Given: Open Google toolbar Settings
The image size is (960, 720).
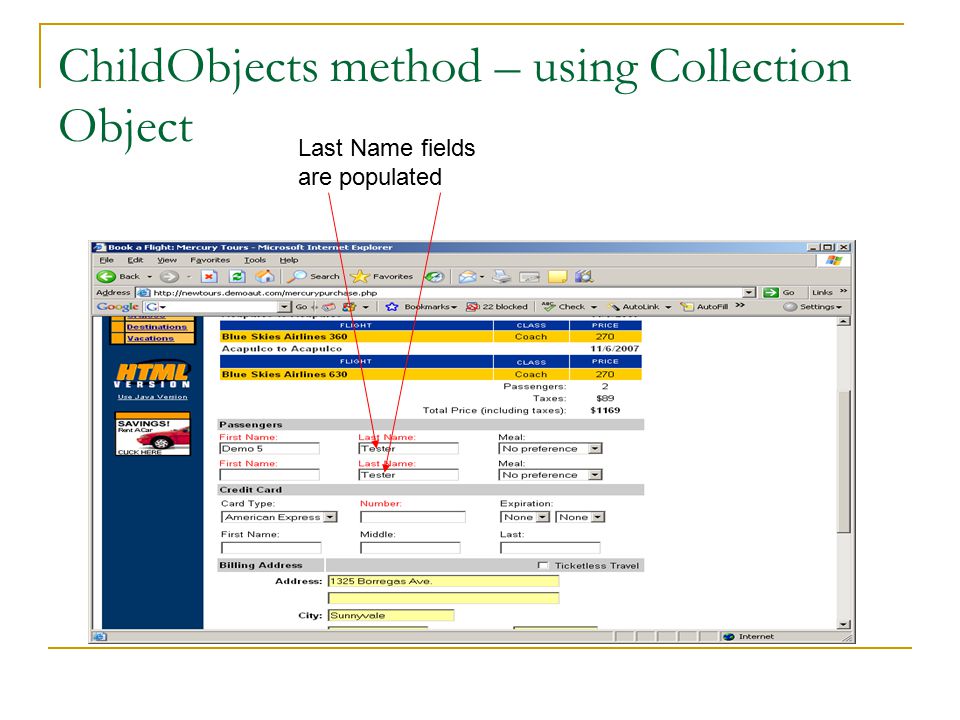Looking at the screenshot, I should (812, 307).
